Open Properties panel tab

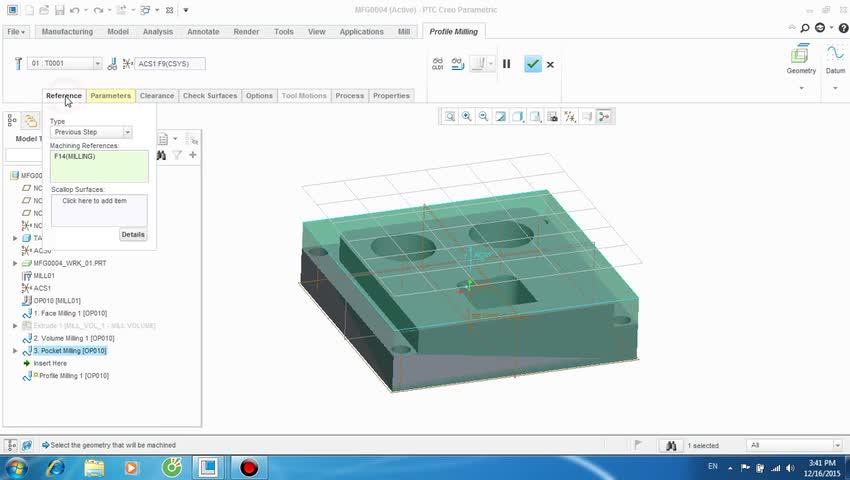click(391, 95)
